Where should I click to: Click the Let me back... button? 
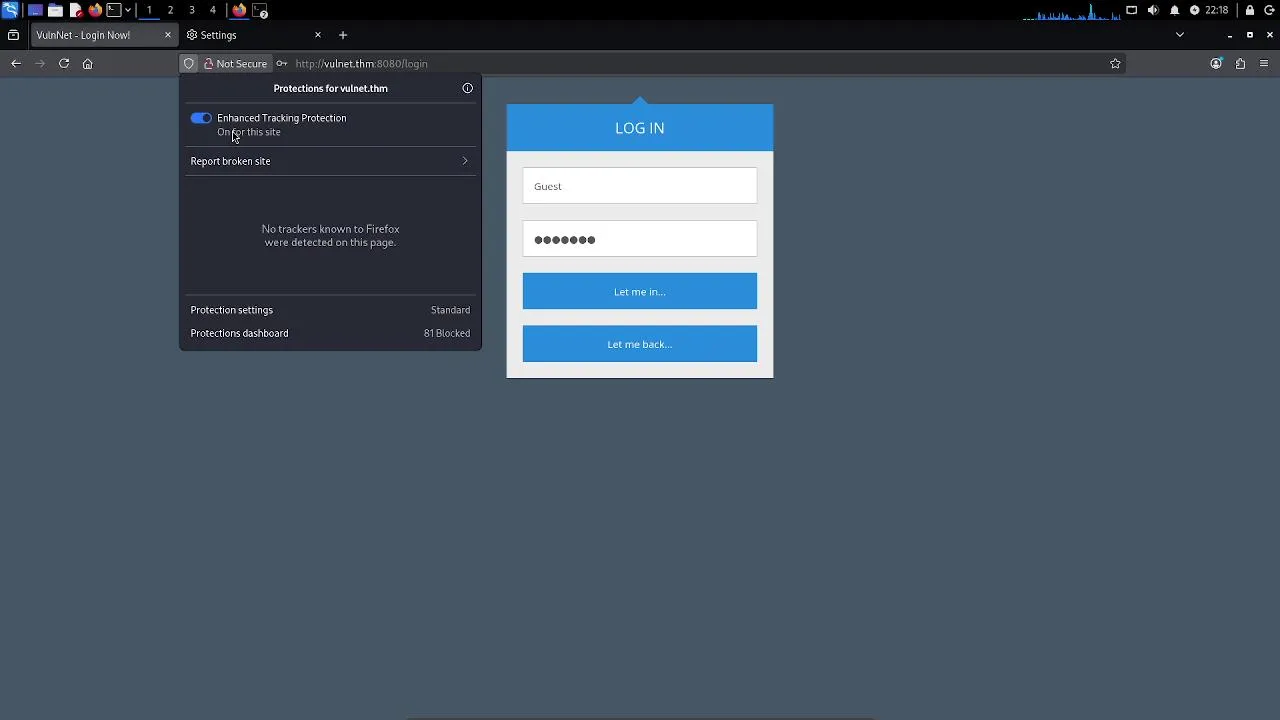pos(640,343)
